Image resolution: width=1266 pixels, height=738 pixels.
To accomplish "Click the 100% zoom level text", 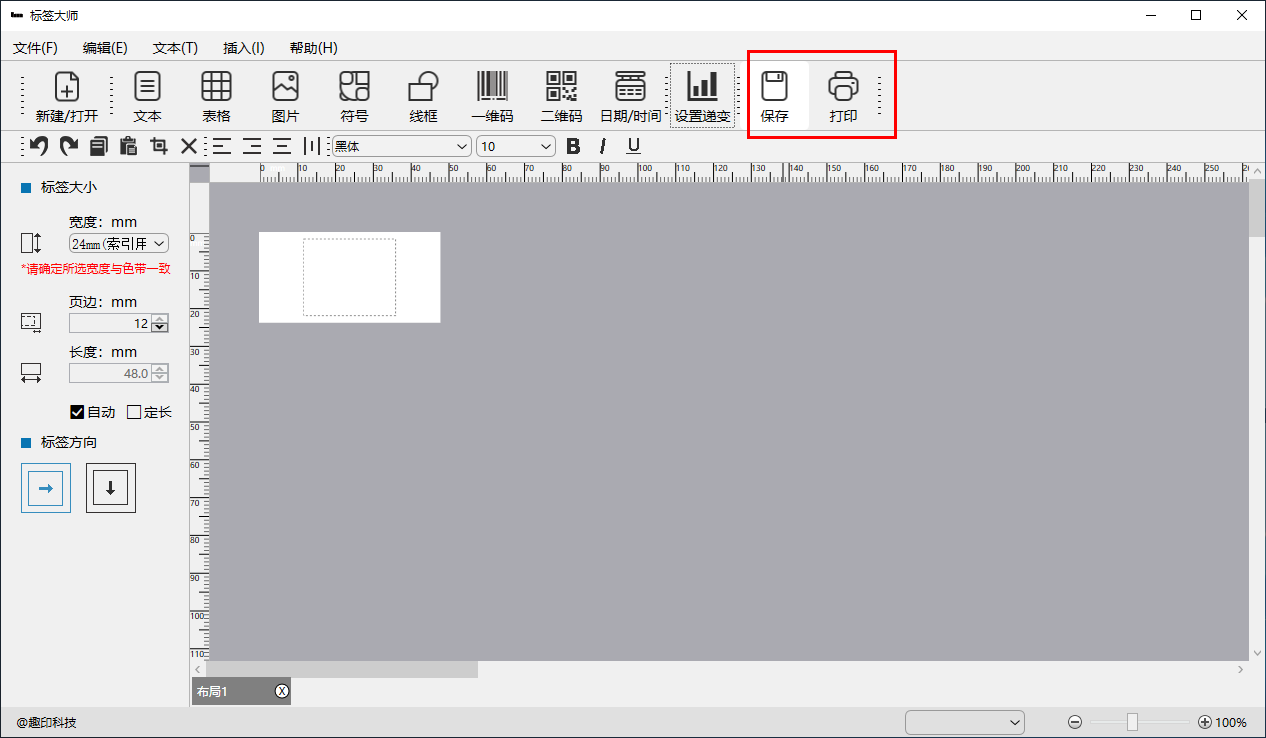I will [1231, 722].
